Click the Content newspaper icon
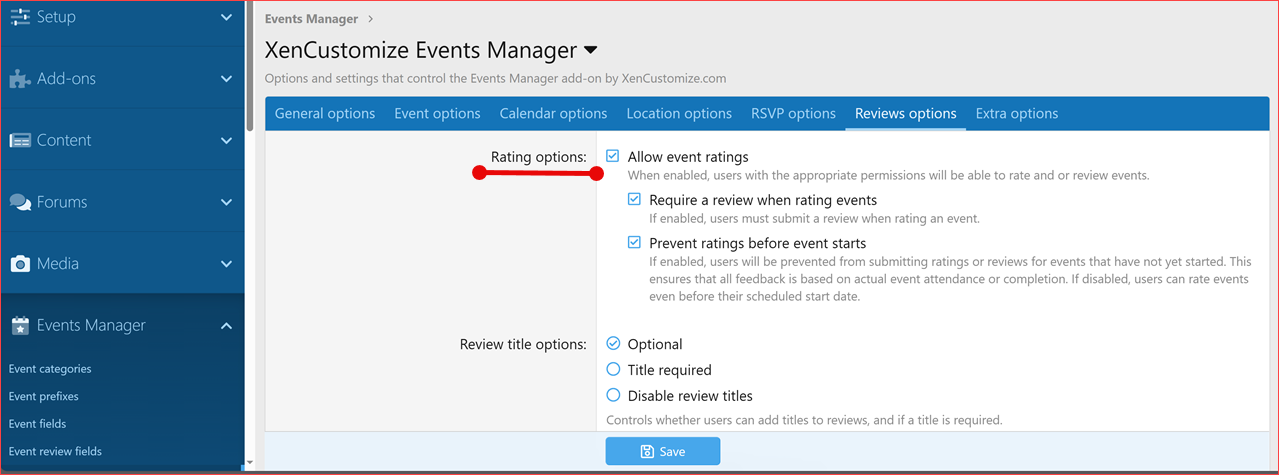 click(20, 141)
